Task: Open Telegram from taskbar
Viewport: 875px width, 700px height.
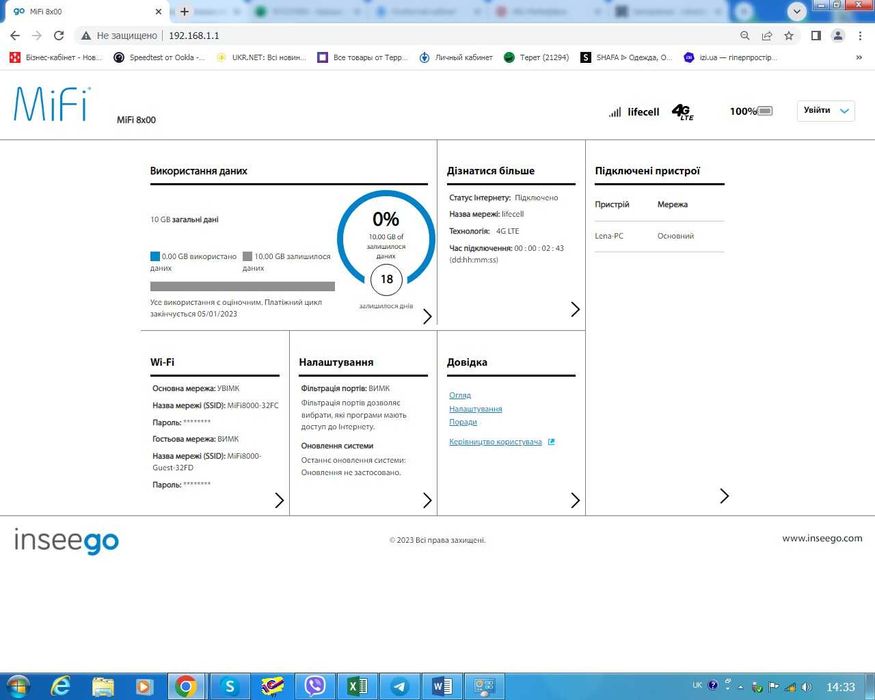Action: [x=400, y=686]
